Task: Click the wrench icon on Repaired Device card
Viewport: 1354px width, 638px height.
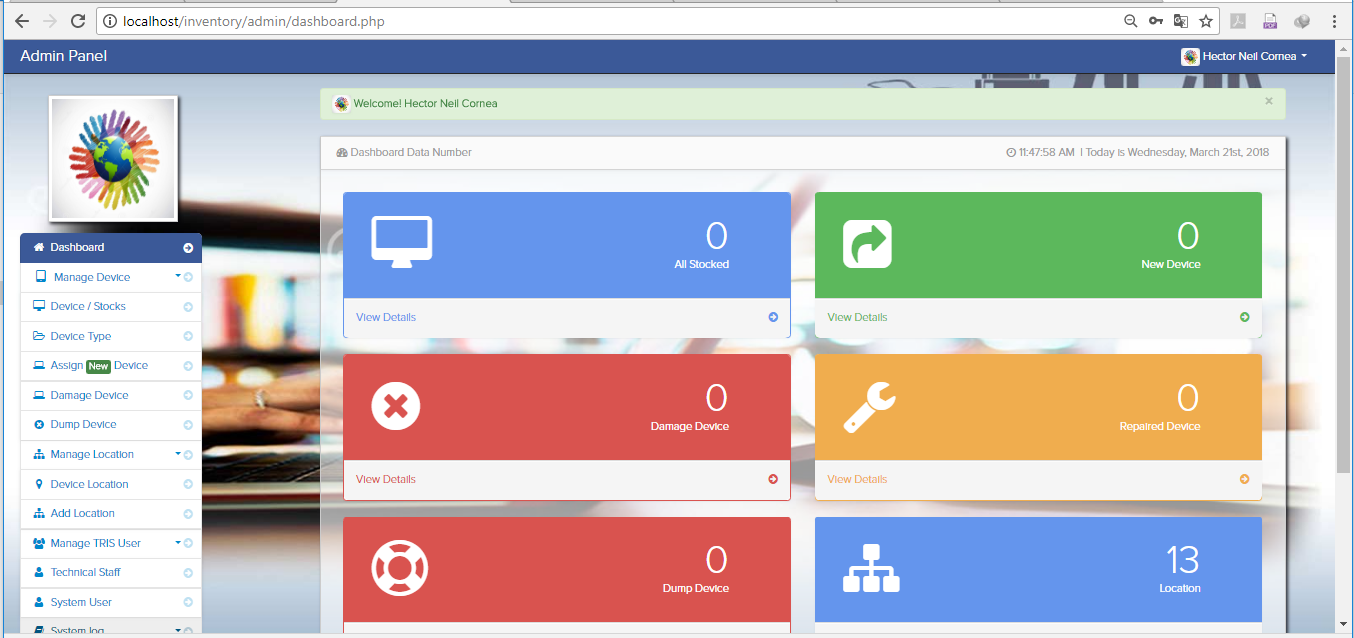Action: point(867,406)
